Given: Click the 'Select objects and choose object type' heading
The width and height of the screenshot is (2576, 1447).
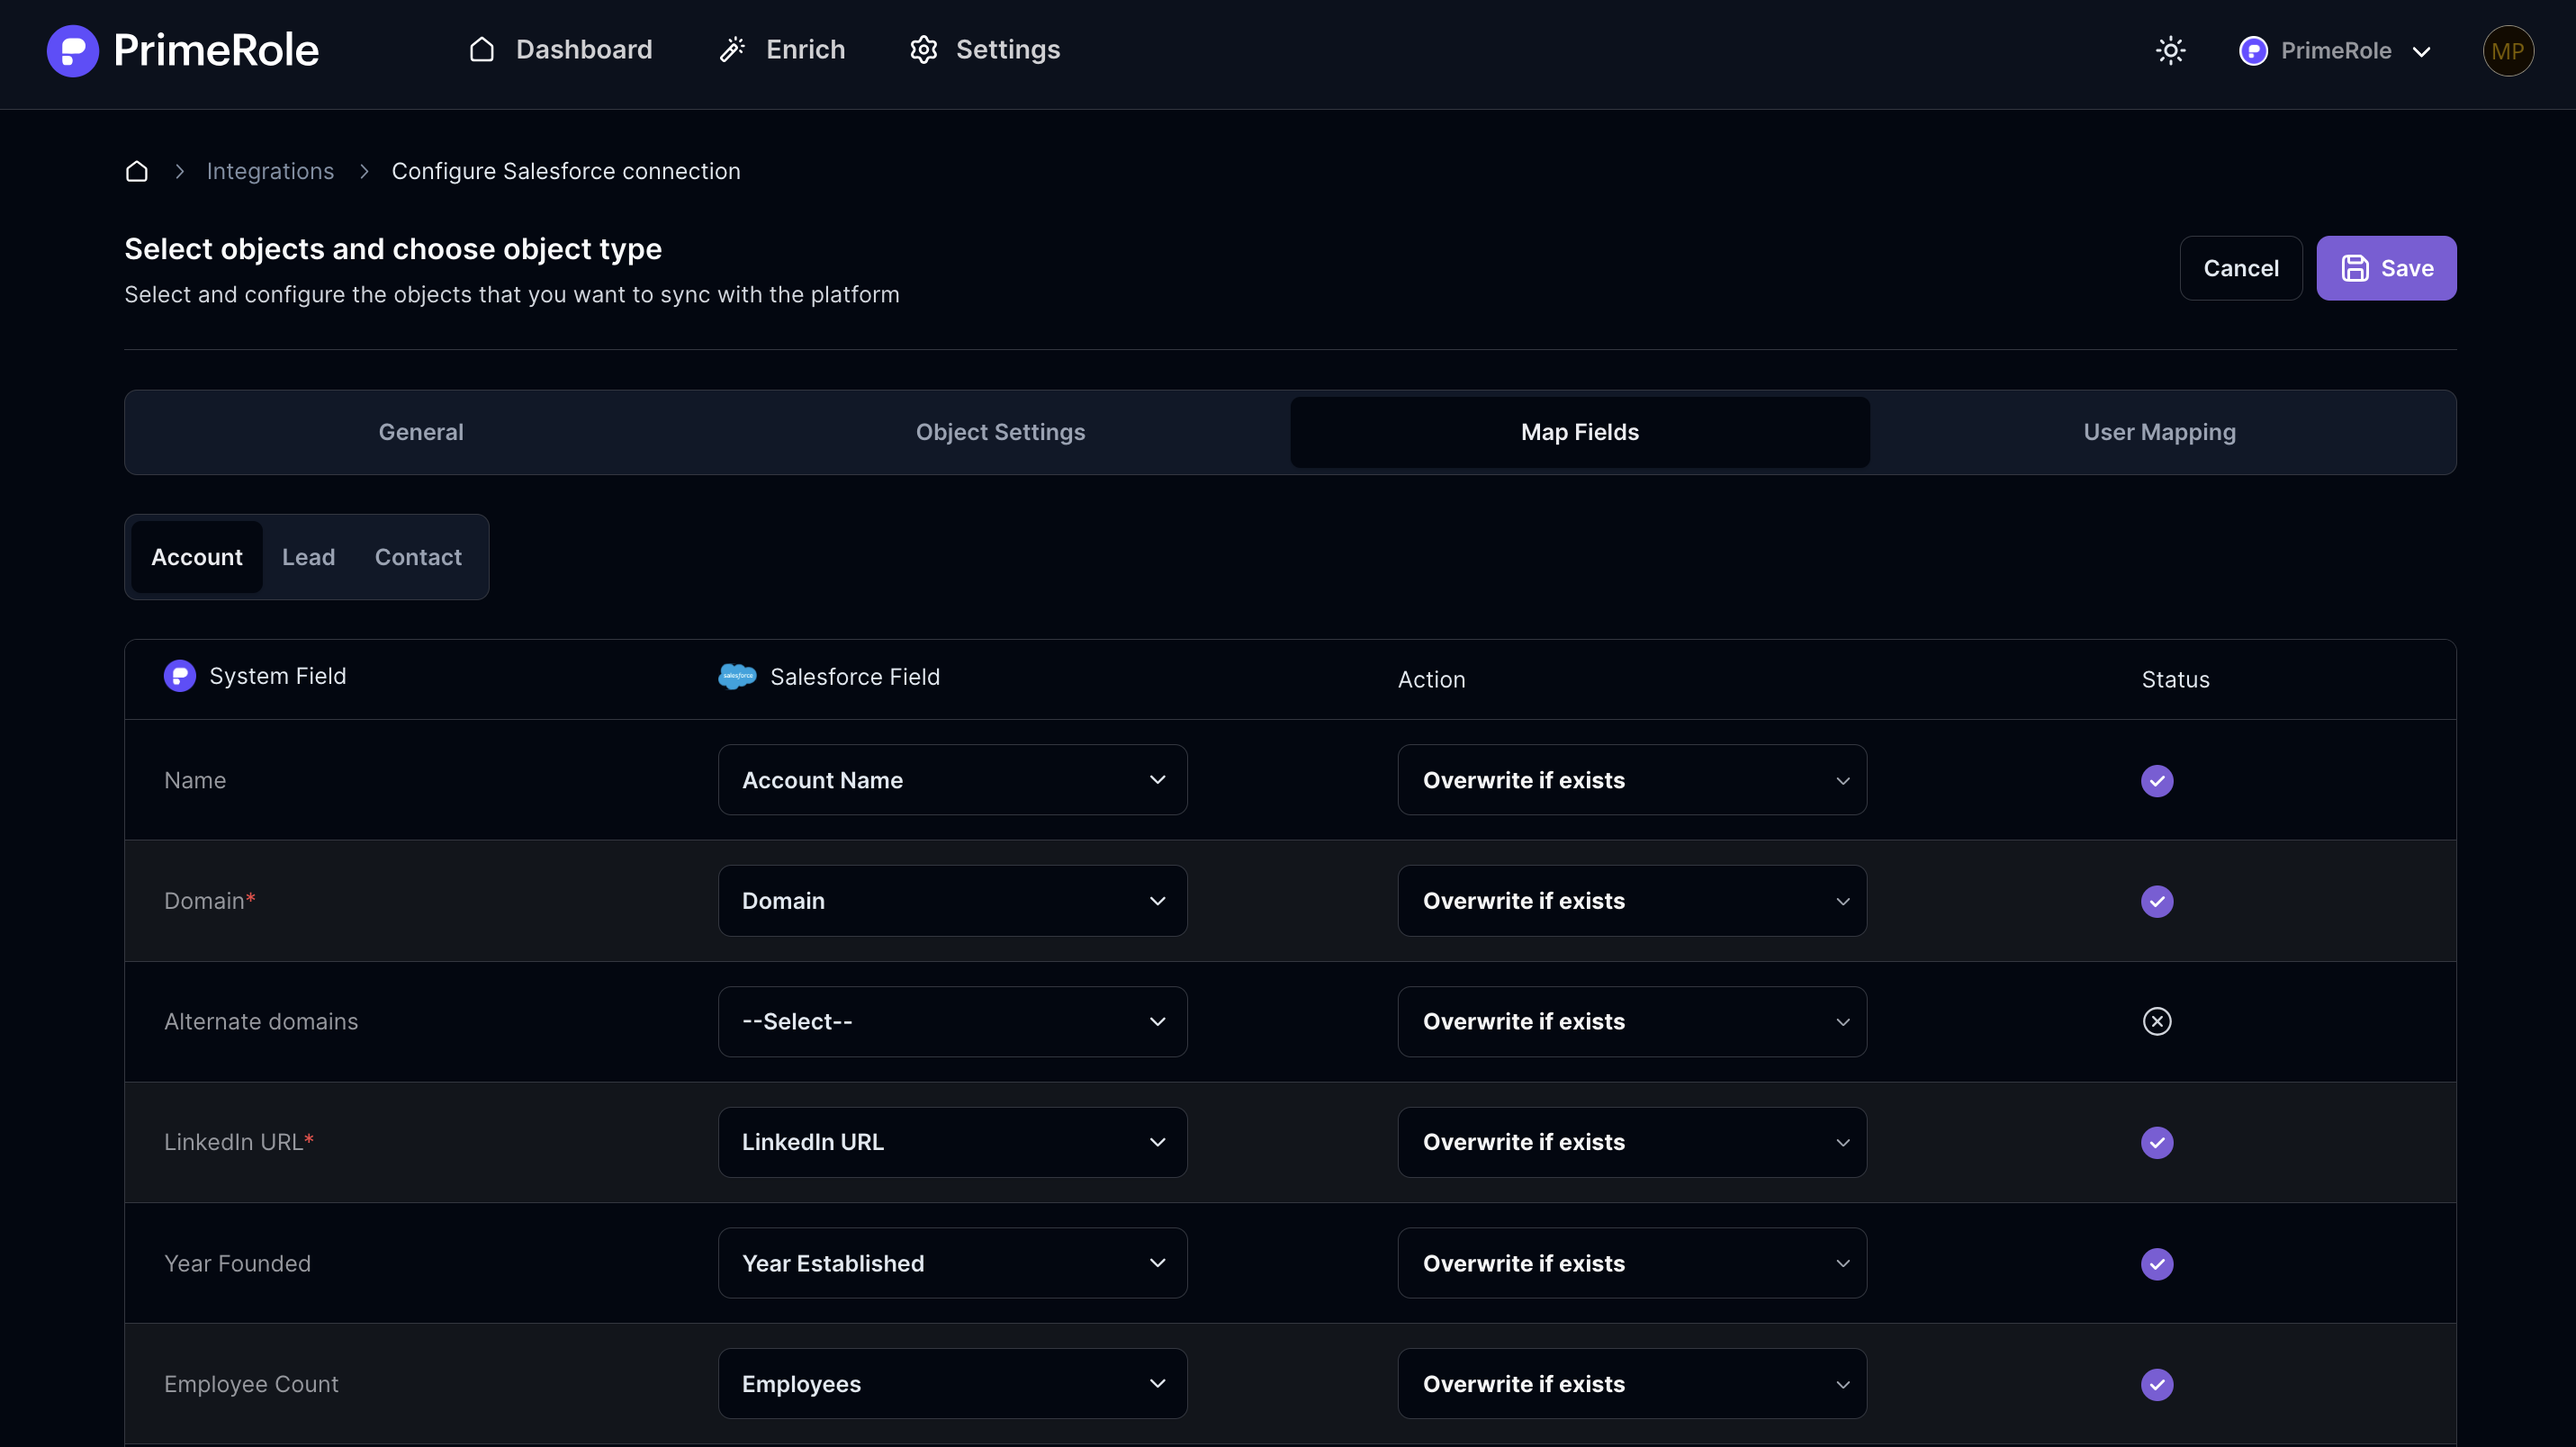Looking at the screenshot, I should pos(393,249).
